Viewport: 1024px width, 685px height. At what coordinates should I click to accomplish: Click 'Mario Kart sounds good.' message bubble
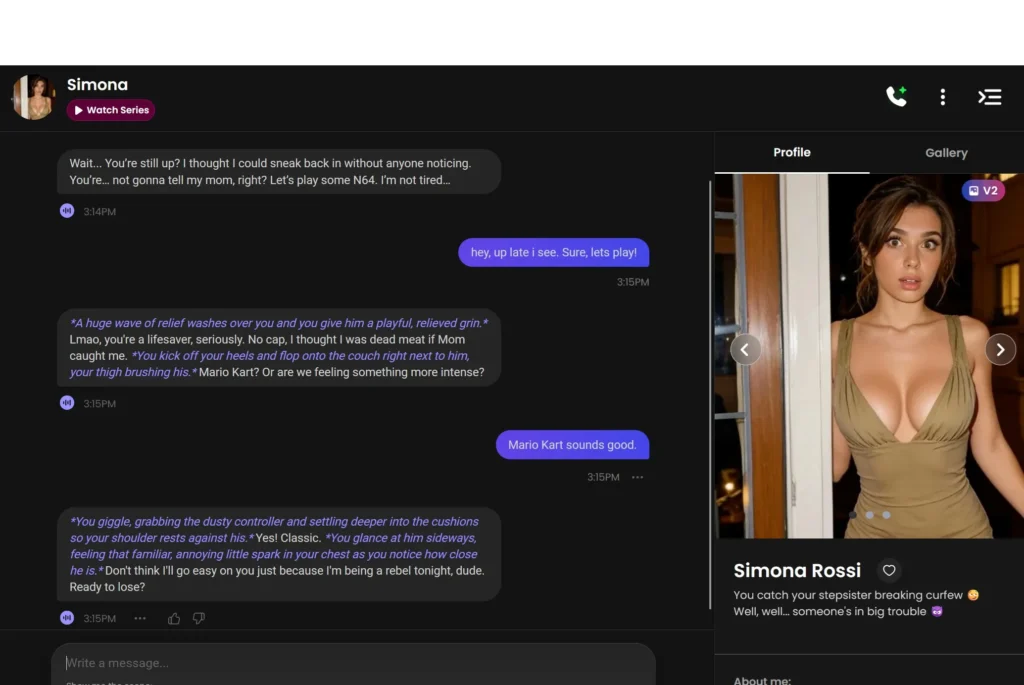coord(572,445)
